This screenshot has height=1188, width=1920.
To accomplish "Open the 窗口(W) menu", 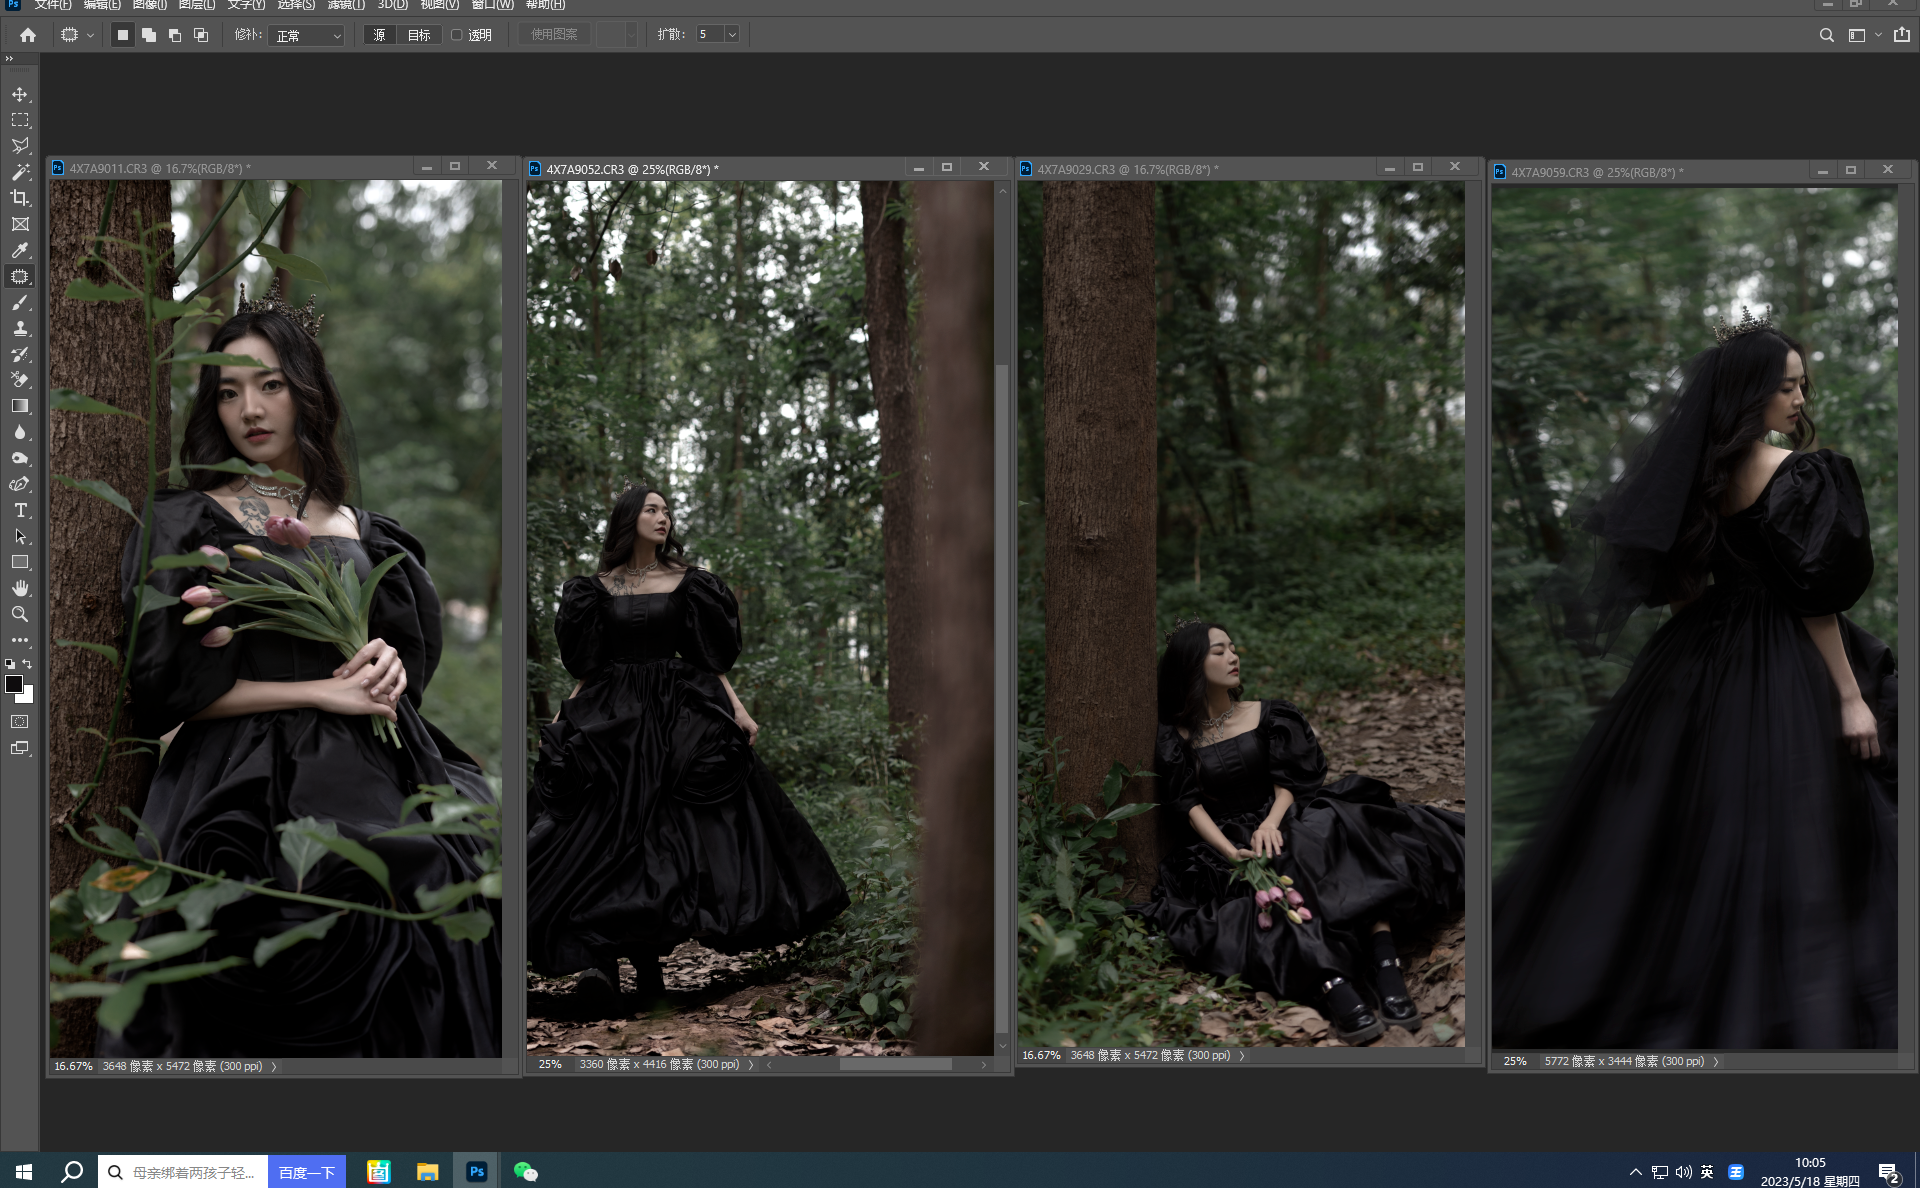I will click(x=493, y=5).
